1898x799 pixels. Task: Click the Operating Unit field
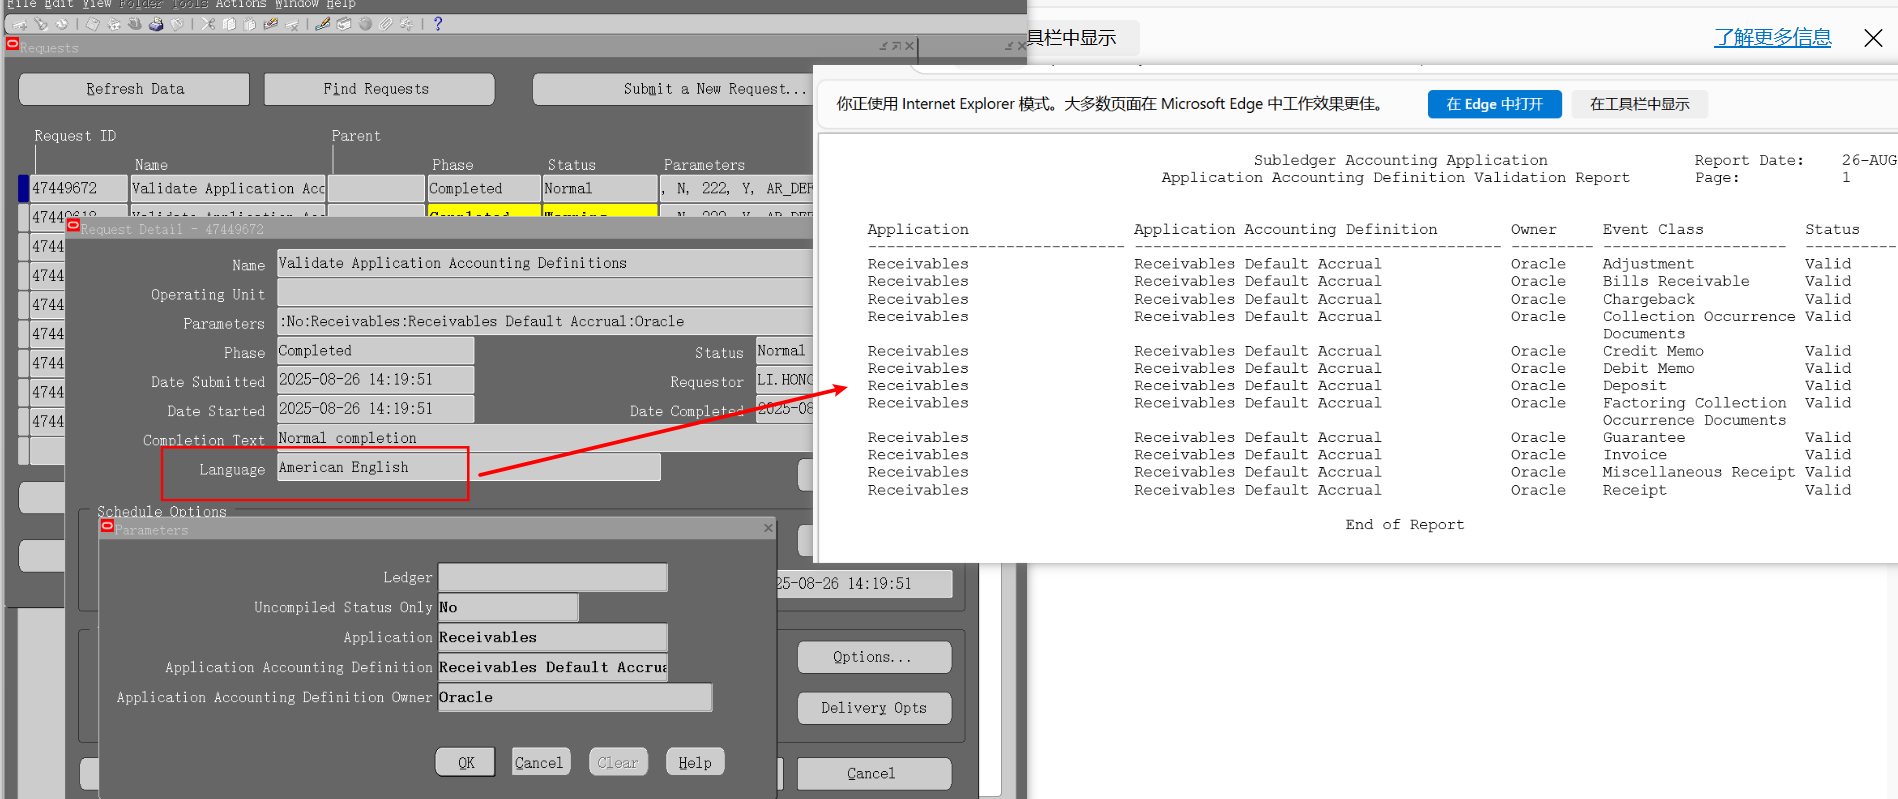[x=545, y=293]
